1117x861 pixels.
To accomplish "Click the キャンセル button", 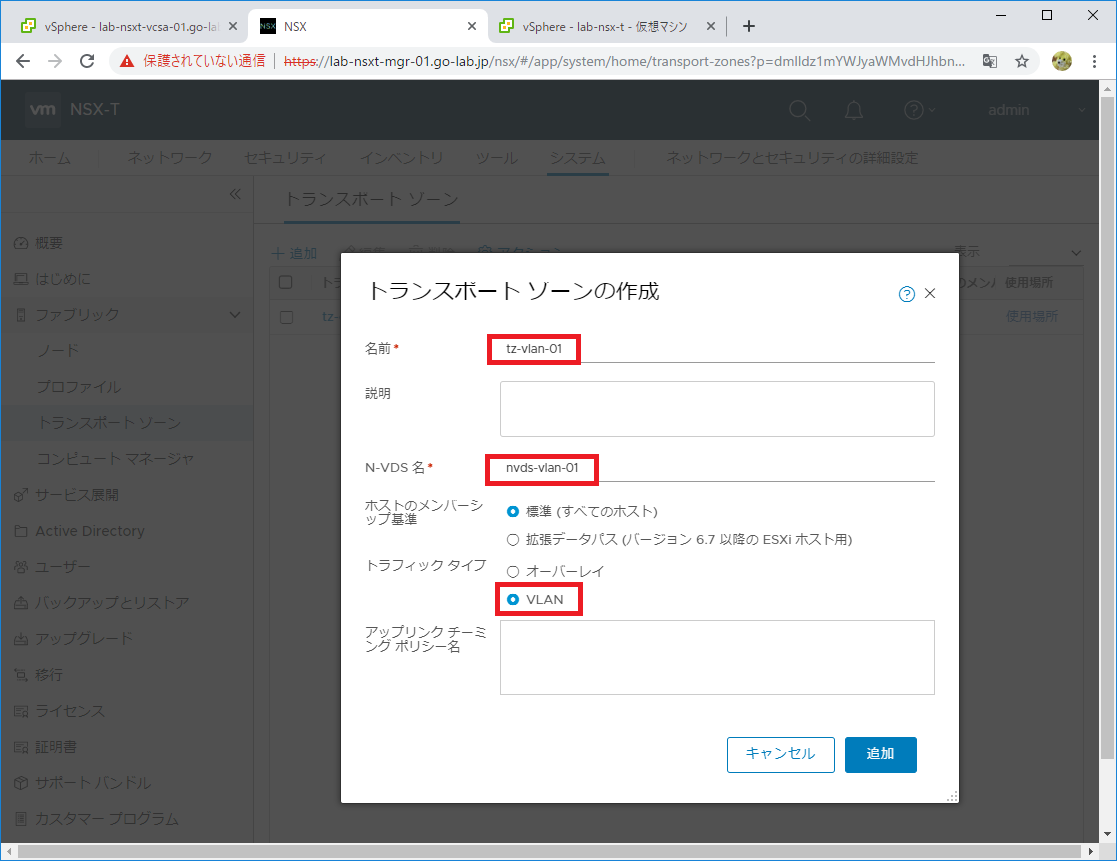I will click(781, 755).
